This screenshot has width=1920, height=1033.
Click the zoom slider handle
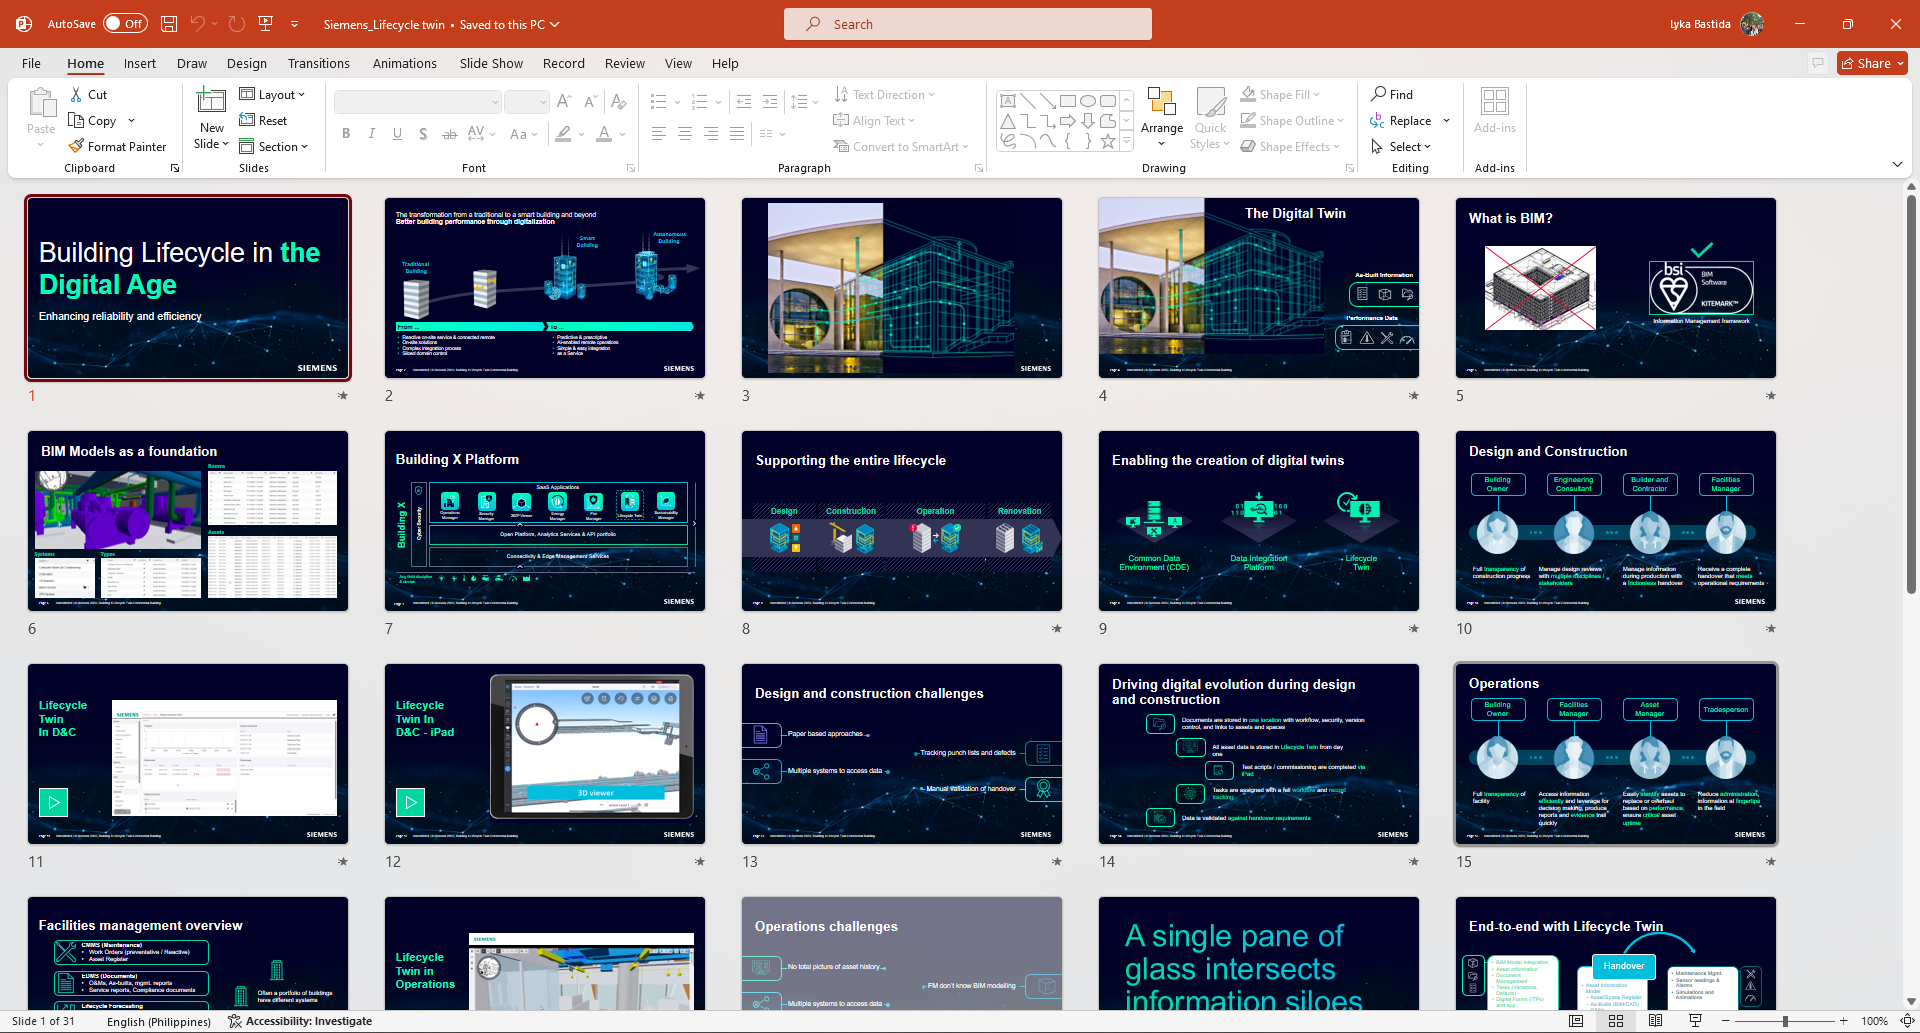point(1785,1021)
